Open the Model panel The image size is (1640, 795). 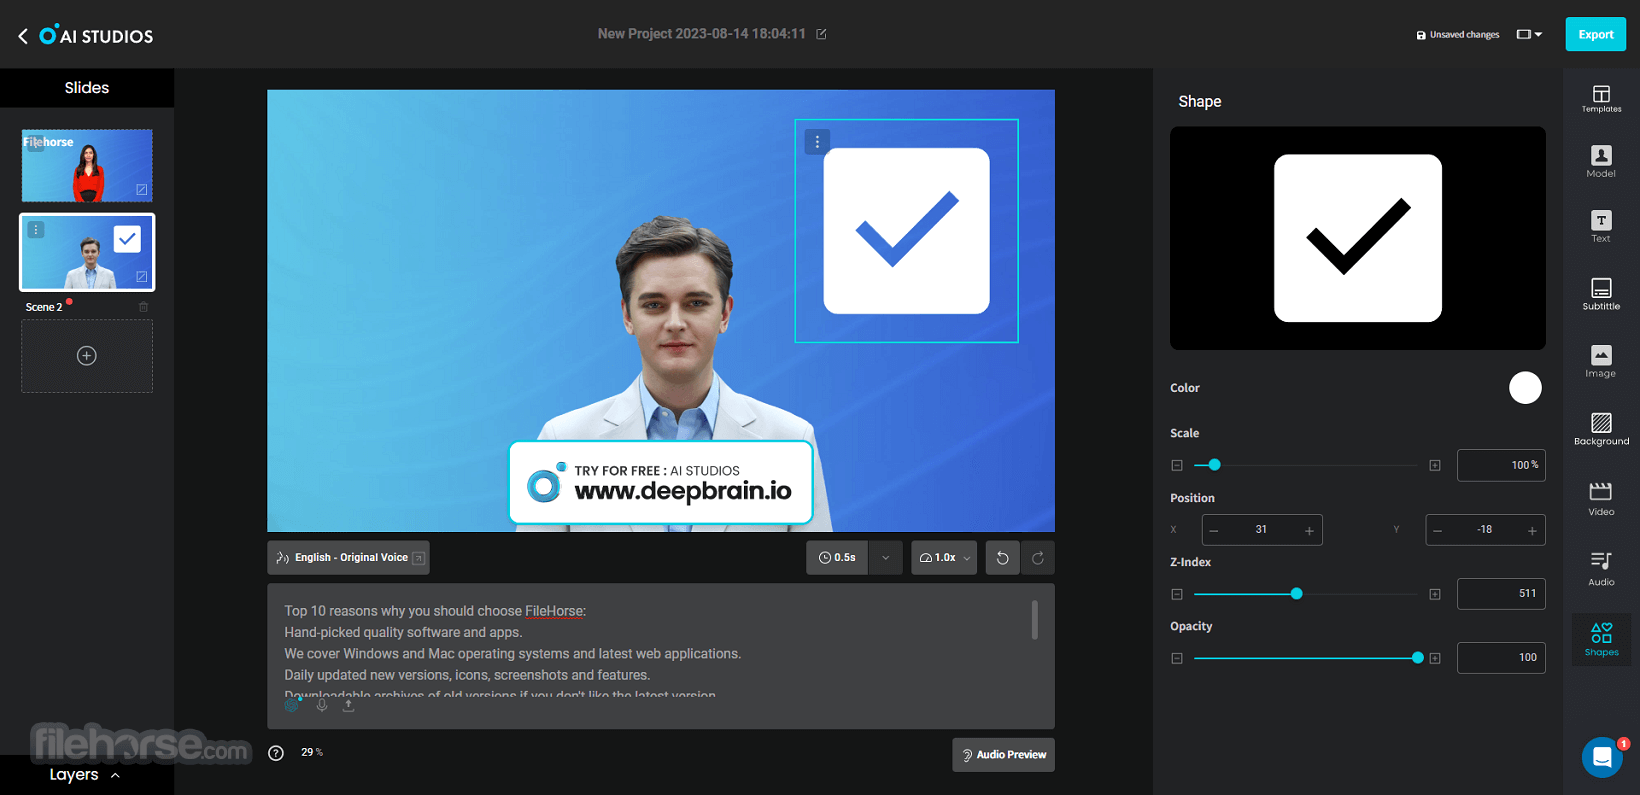click(x=1601, y=162)
